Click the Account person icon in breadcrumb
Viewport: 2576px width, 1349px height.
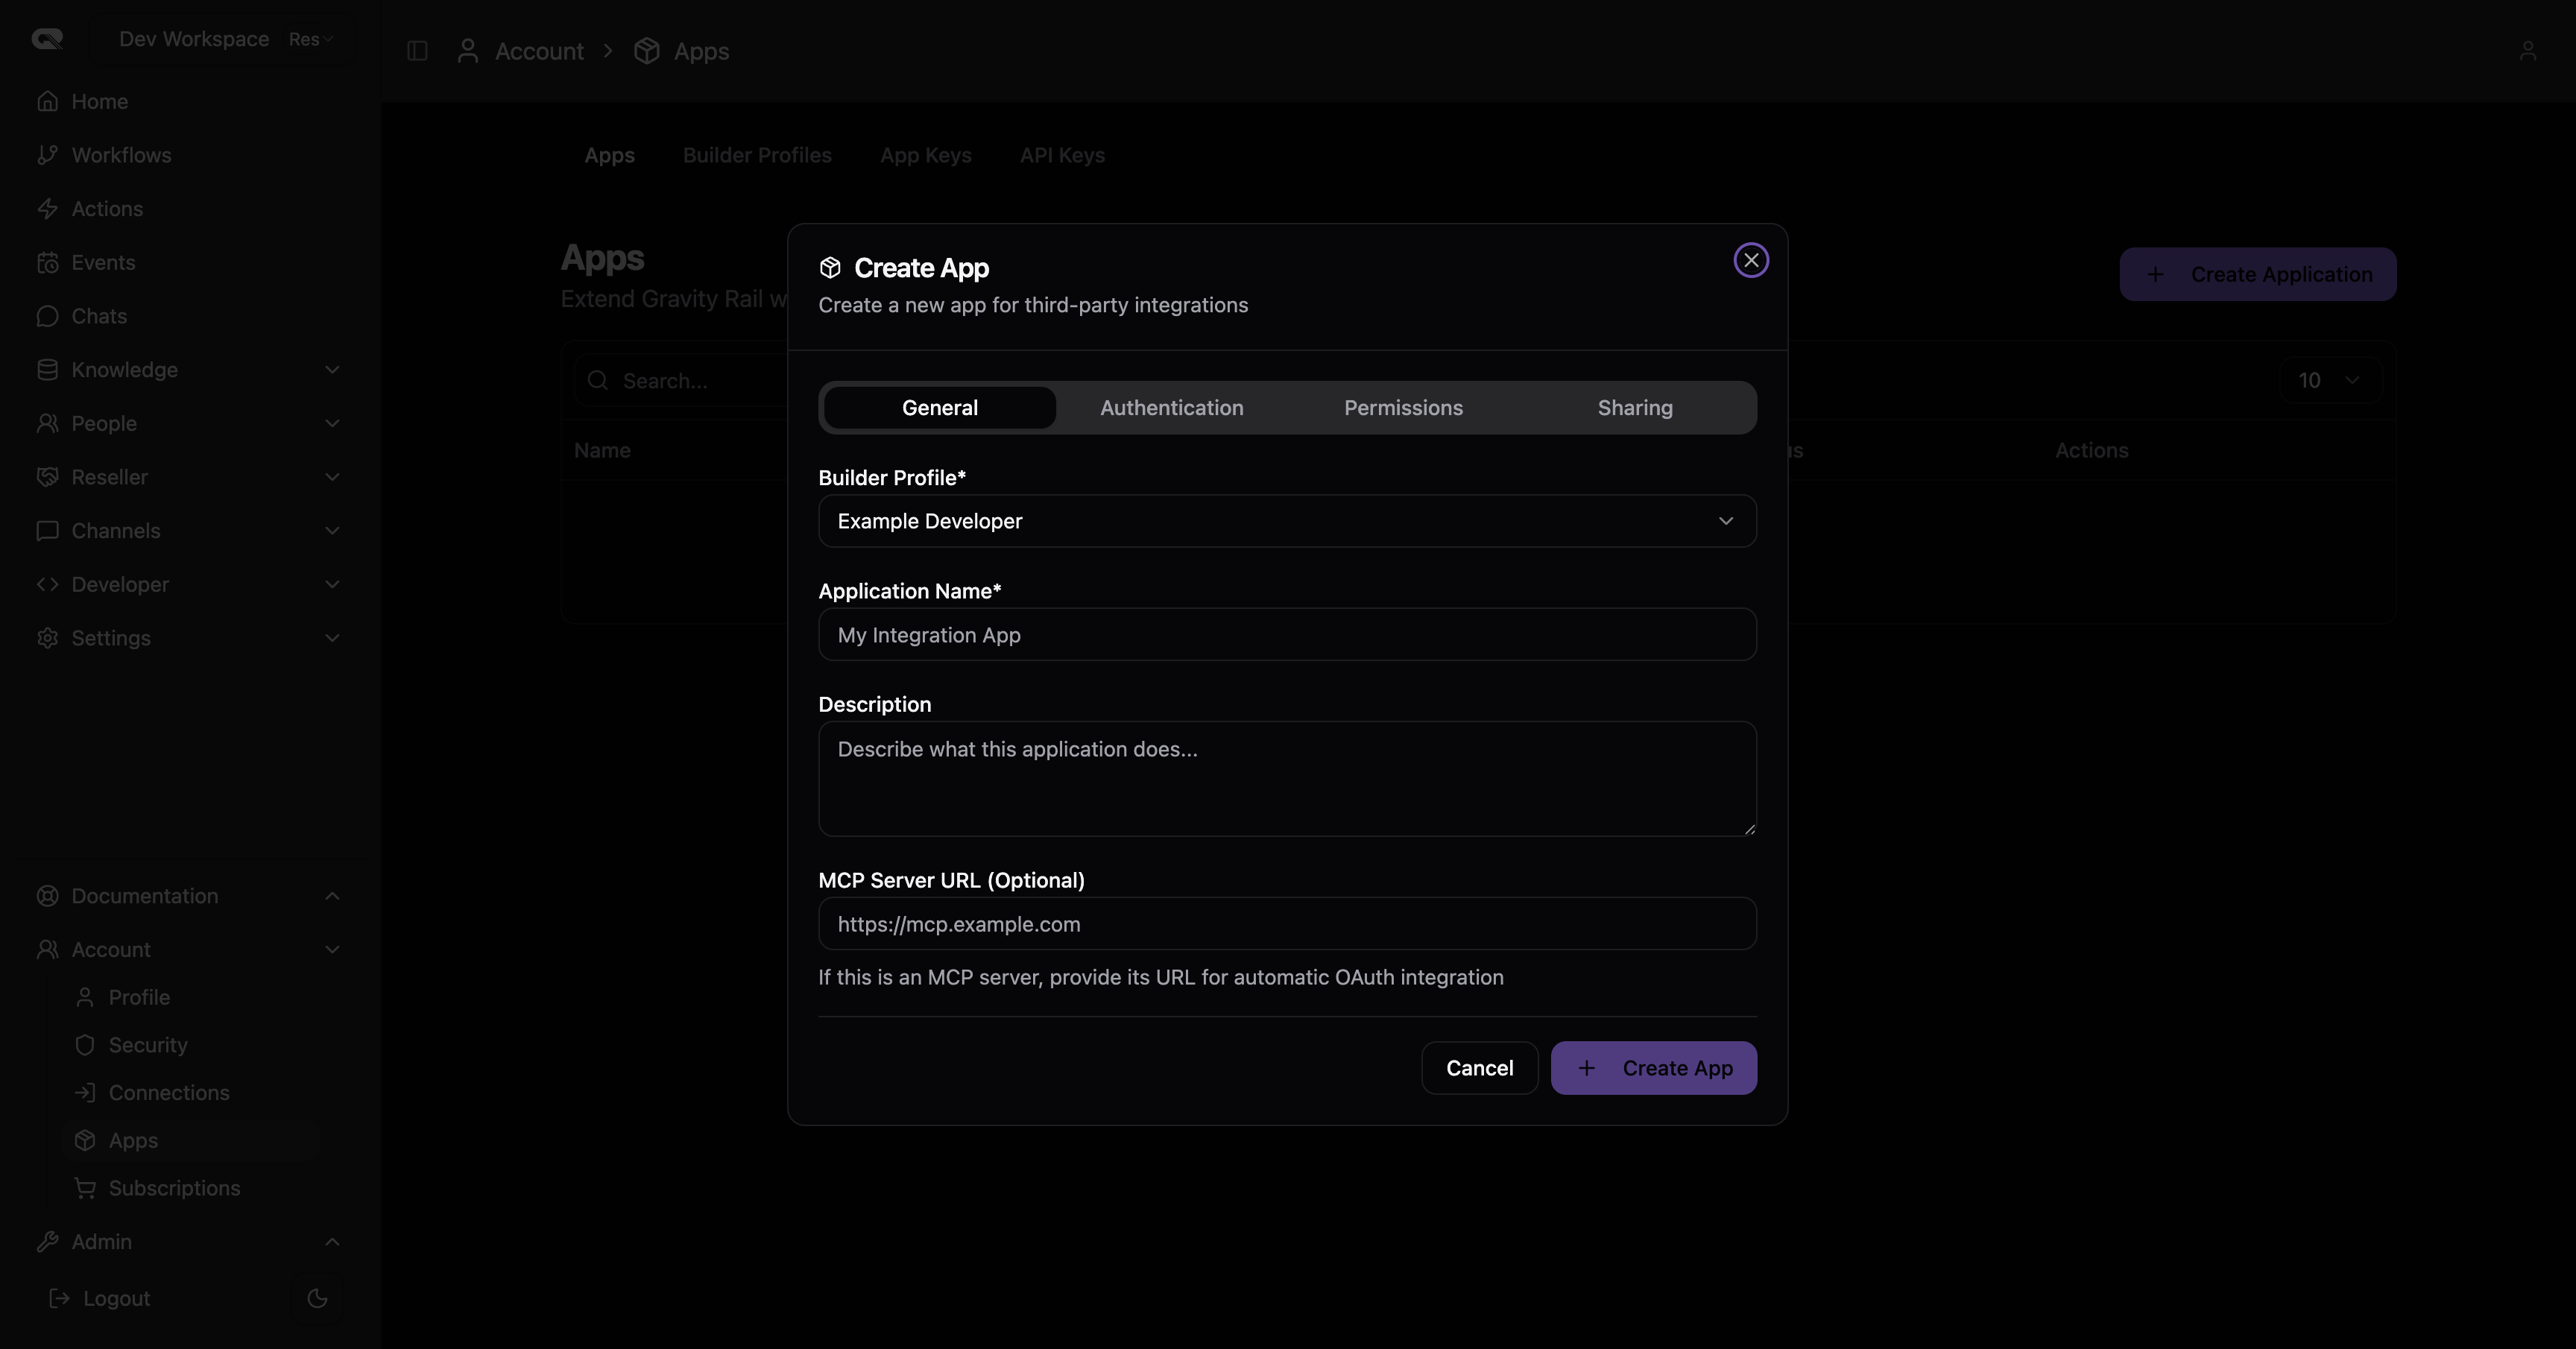point(467,51)
